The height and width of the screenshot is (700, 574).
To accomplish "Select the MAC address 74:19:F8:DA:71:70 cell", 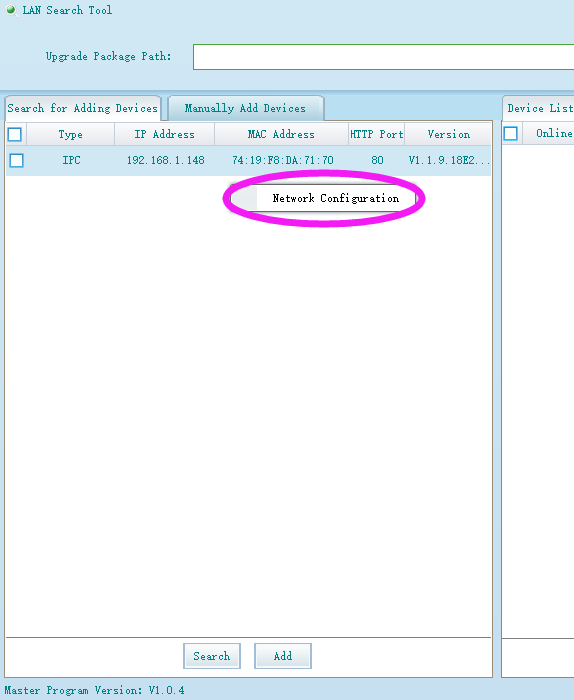I will (283, 160).
